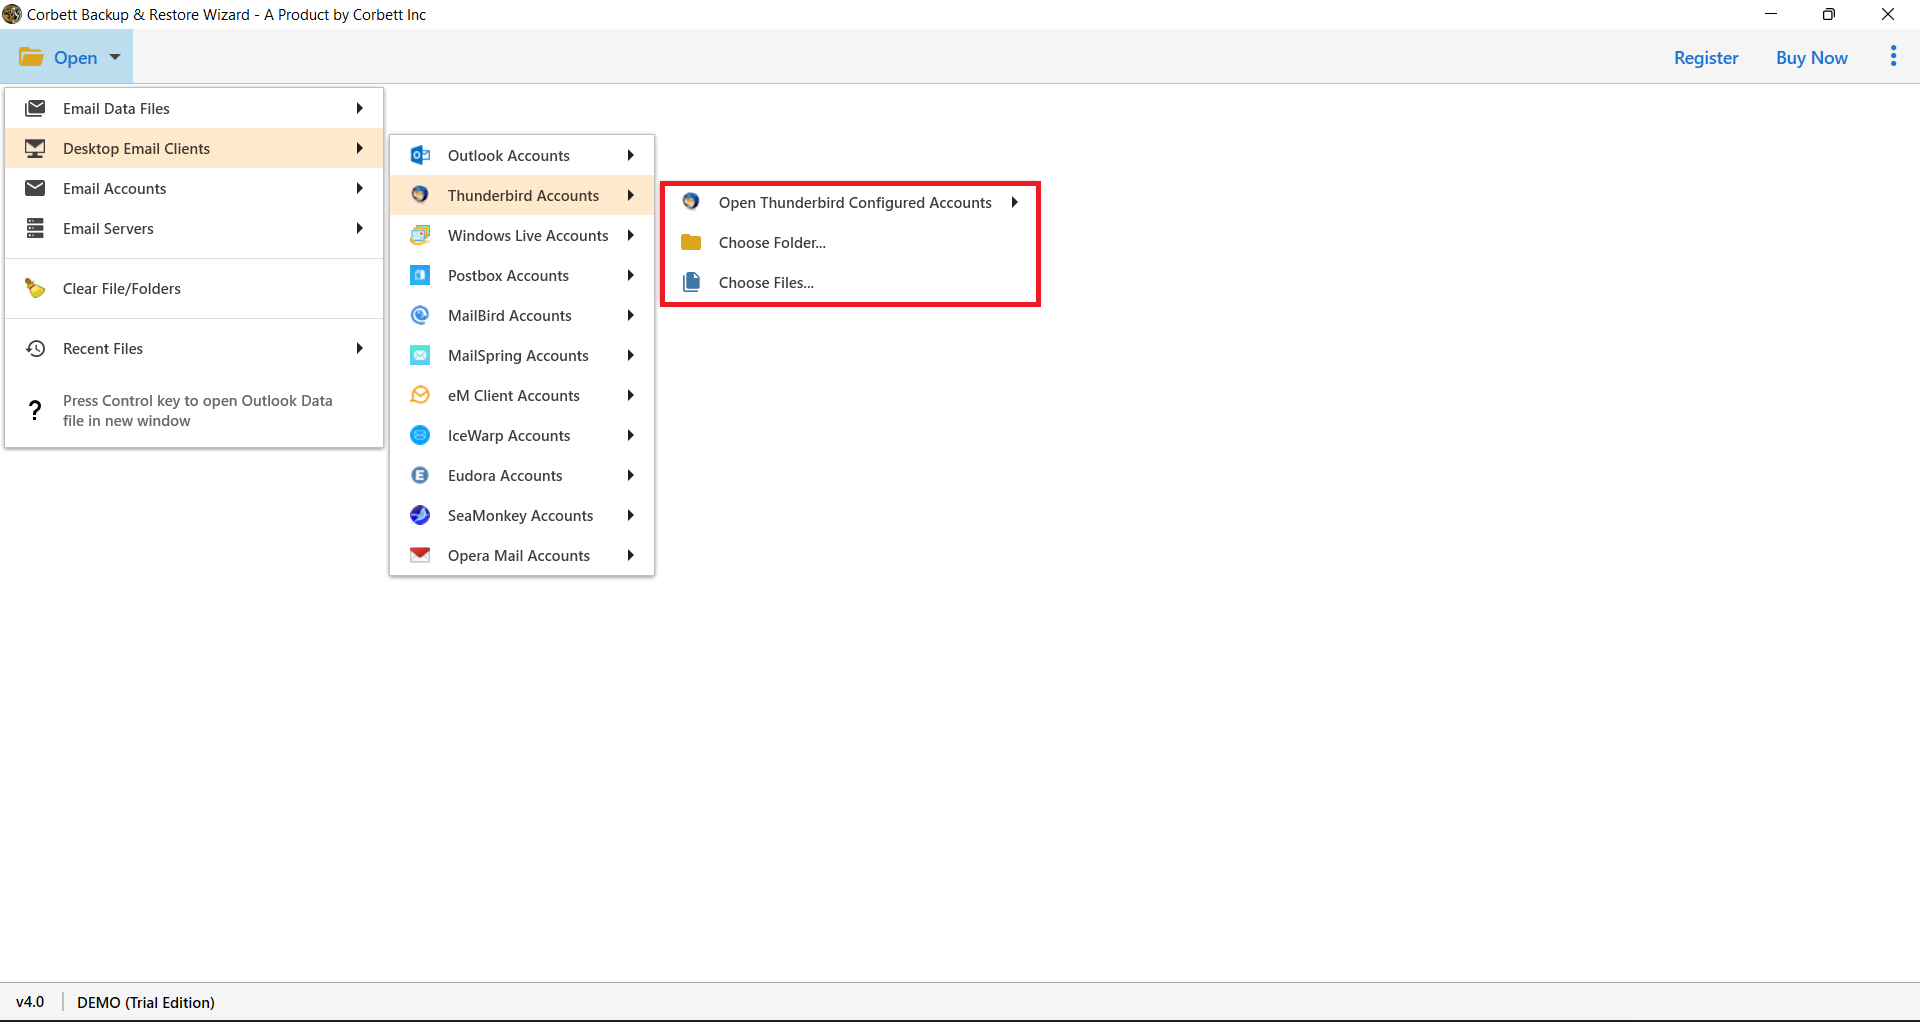Click the Register link
The width and height of the screenshot is (1920, 1022).
(x=1706, y=57)
